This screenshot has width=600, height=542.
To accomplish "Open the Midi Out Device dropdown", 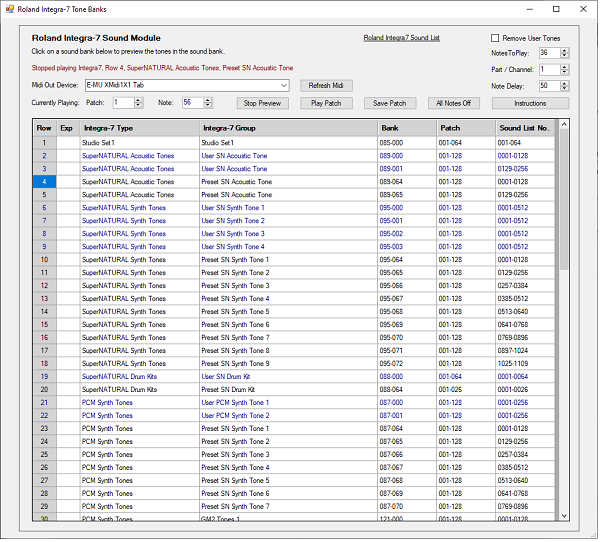I will (284, 85).
